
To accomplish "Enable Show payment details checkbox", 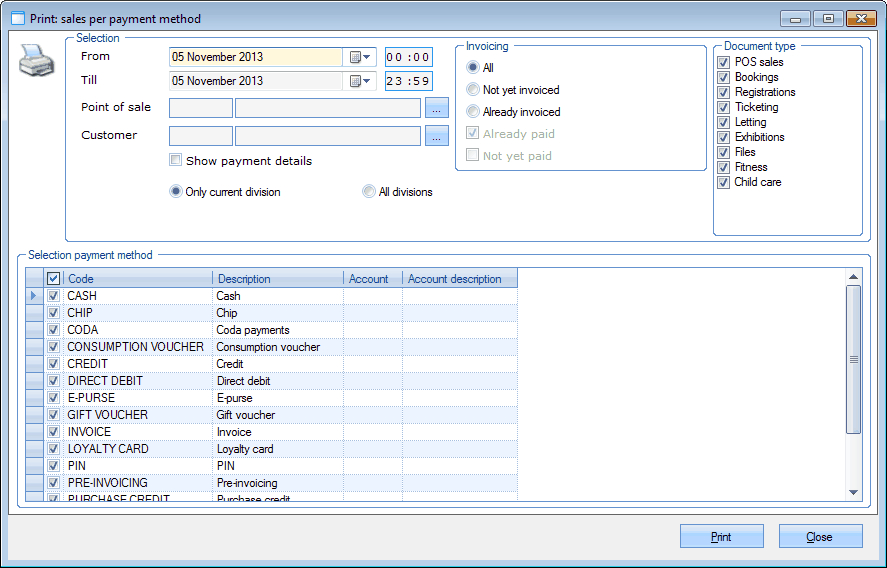I will 176,160.
